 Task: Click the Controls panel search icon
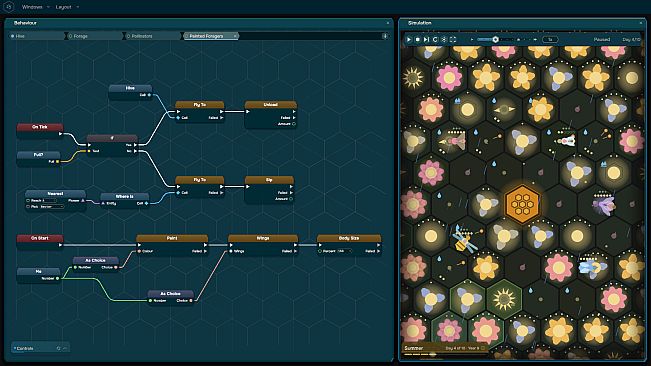(x=59, y=348)
